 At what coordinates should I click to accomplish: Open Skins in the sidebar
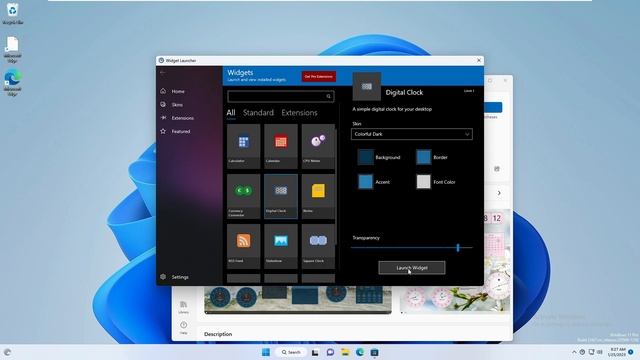tap(177, 105)
